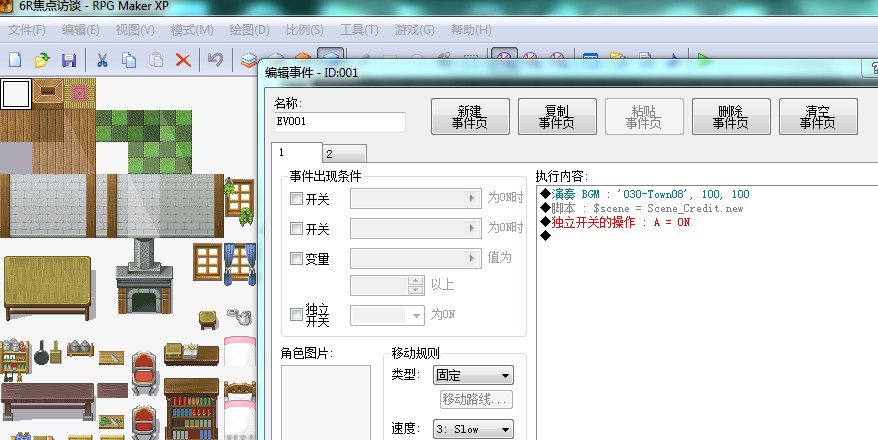Open the first 开关 switch selector
The image size is (878, 440).
click(415, 198)
